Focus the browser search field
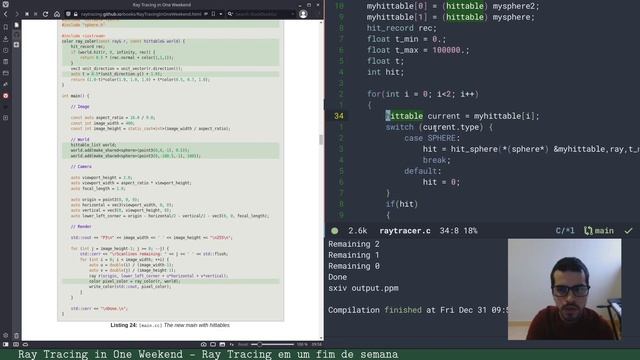 260,14
